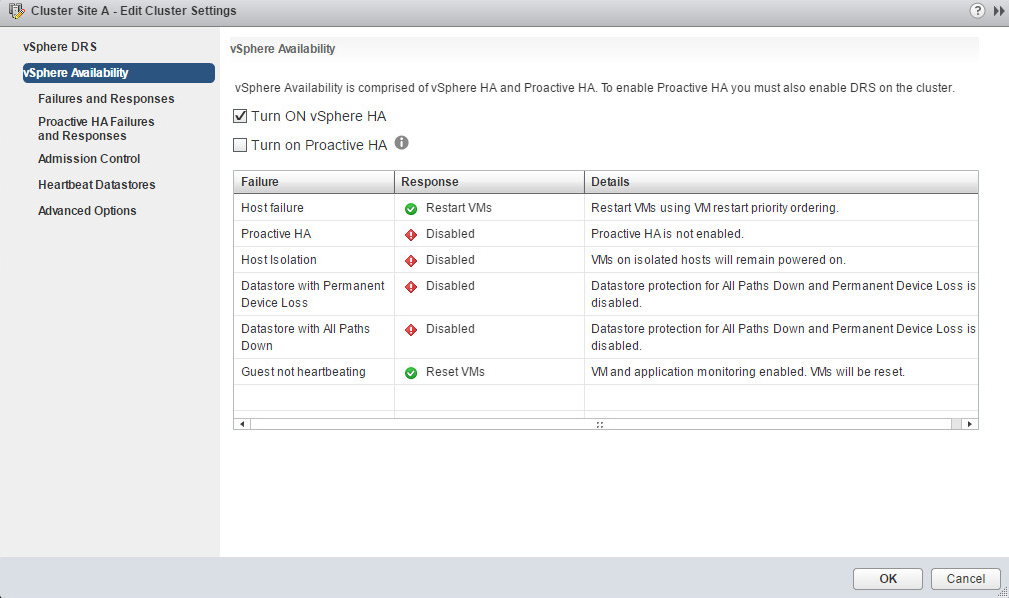The width and height of the screenshot is (1009, 598).
Task: Click the cluster icon in title bar
Action: tap(15, 11)
